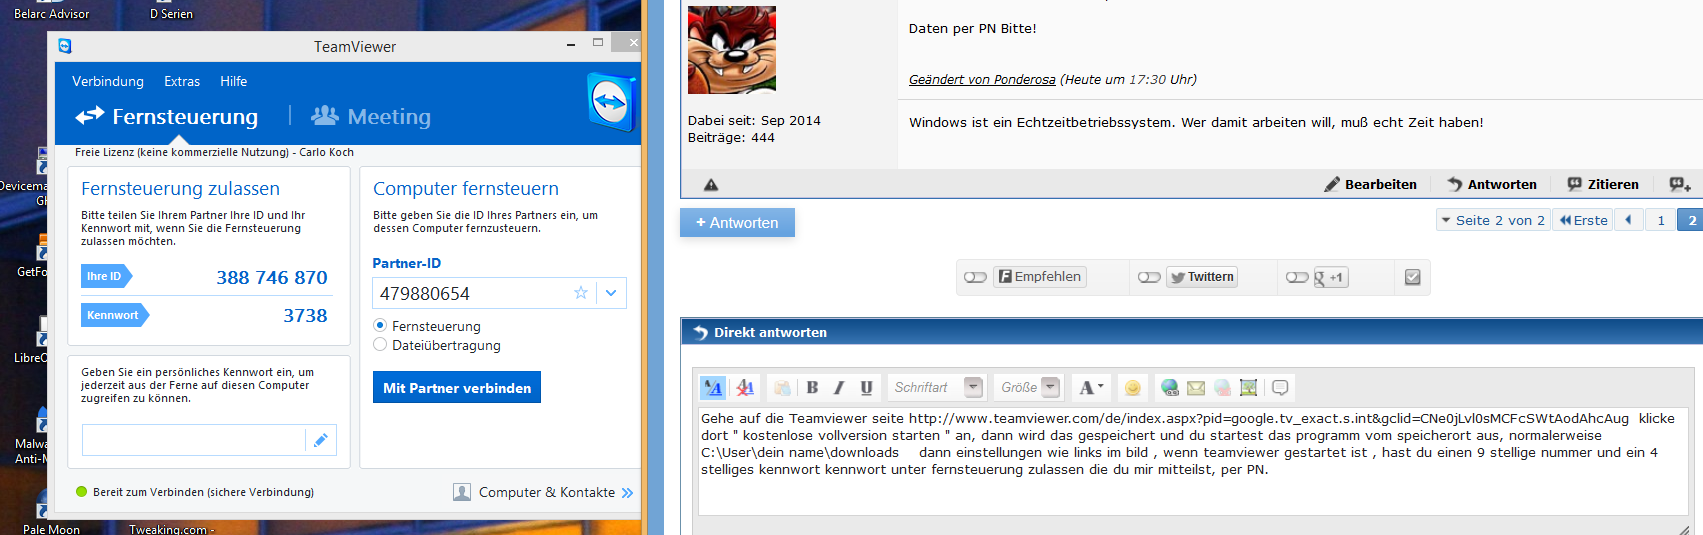
Task: Open the smiley picker in editor
Action: (1132, 388)
